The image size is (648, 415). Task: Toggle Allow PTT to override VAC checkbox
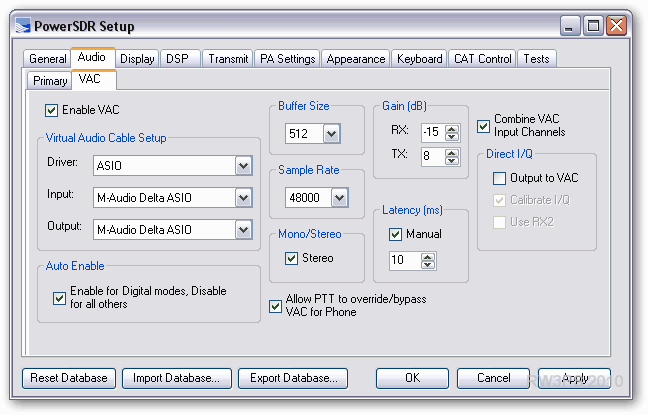tap(275, 306)
